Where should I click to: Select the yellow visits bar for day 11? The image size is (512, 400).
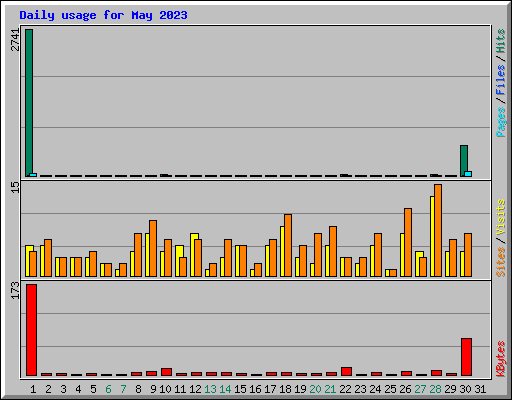coord(178,261)
